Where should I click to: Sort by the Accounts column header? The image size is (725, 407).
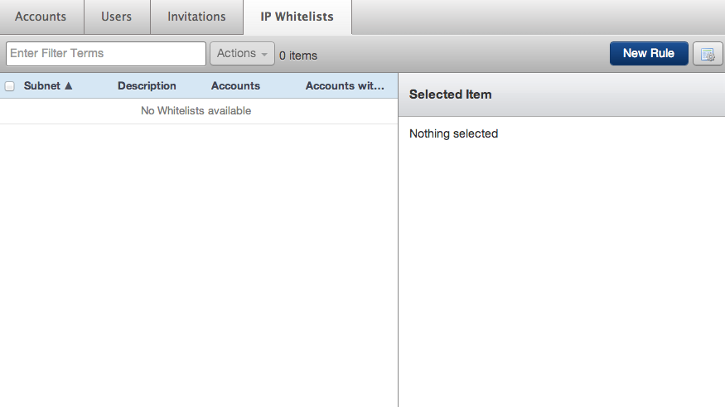coord(235,86)
